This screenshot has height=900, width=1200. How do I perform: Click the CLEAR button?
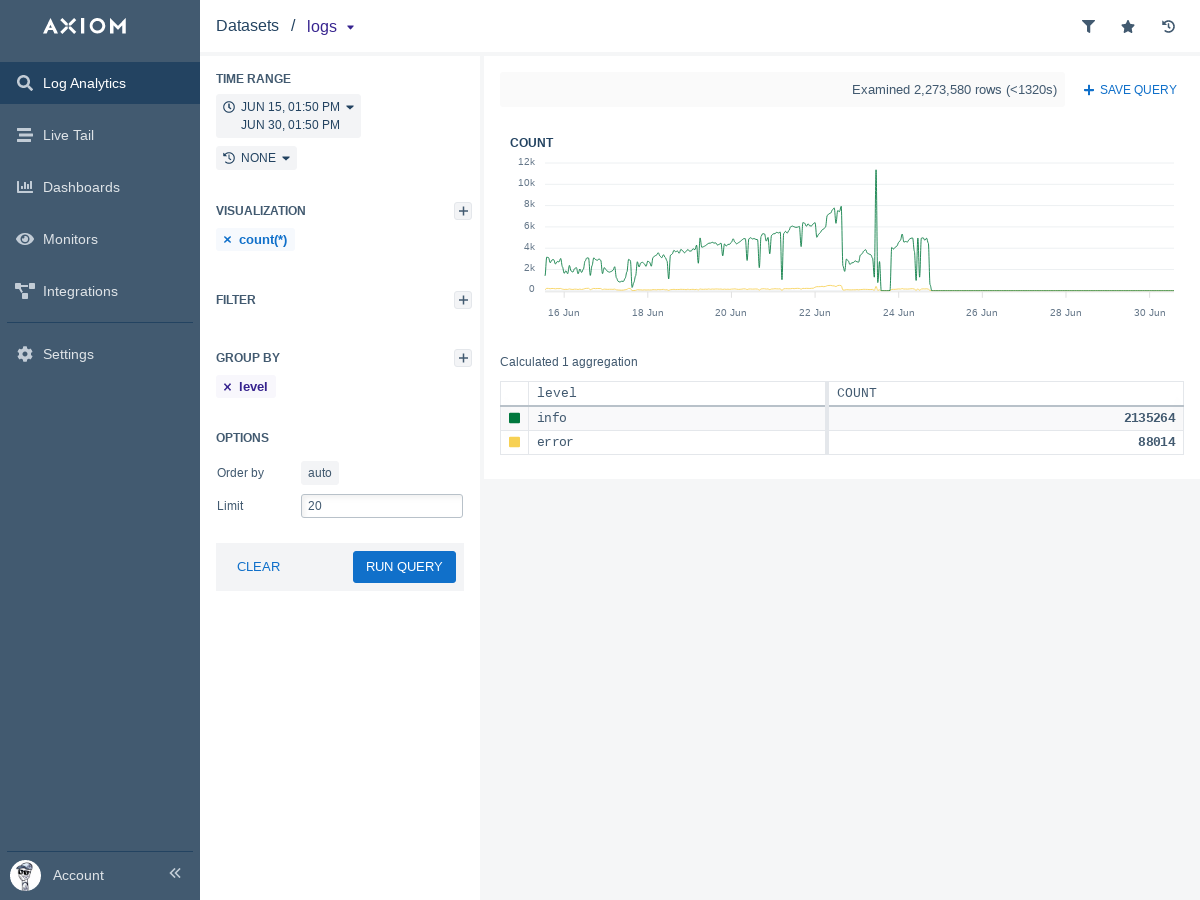click(x=258, y=567)
